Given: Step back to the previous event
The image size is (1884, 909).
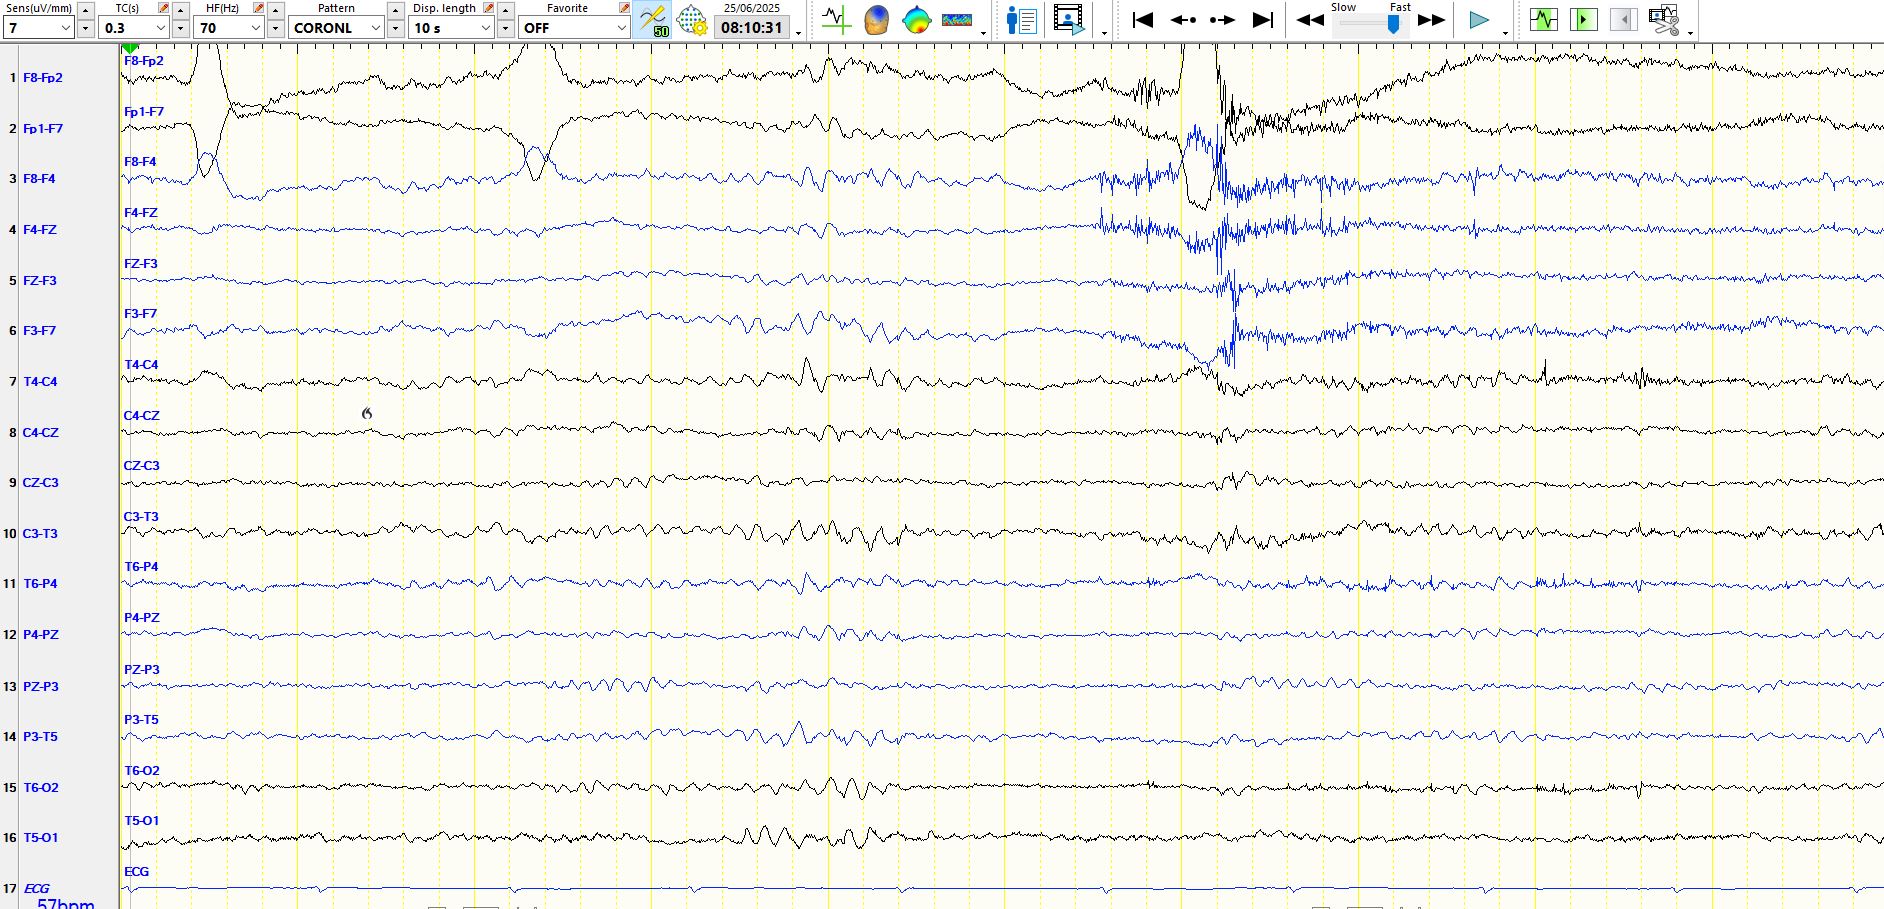Looking at the screenshot, I should (1183, 20).
